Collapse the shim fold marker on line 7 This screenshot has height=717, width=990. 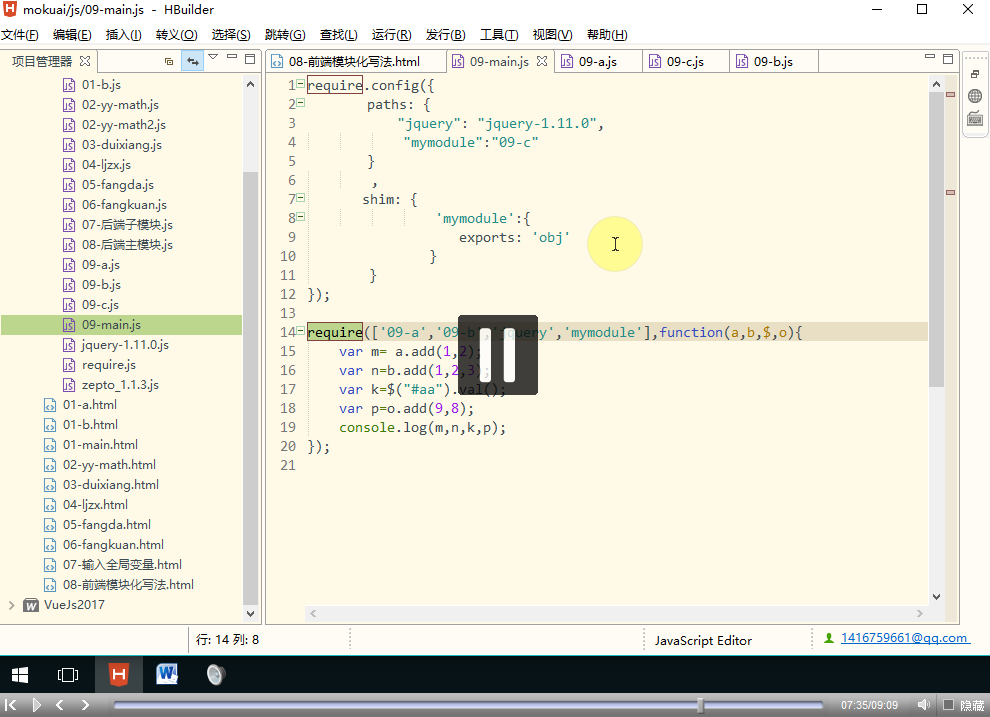coord(301,199)
